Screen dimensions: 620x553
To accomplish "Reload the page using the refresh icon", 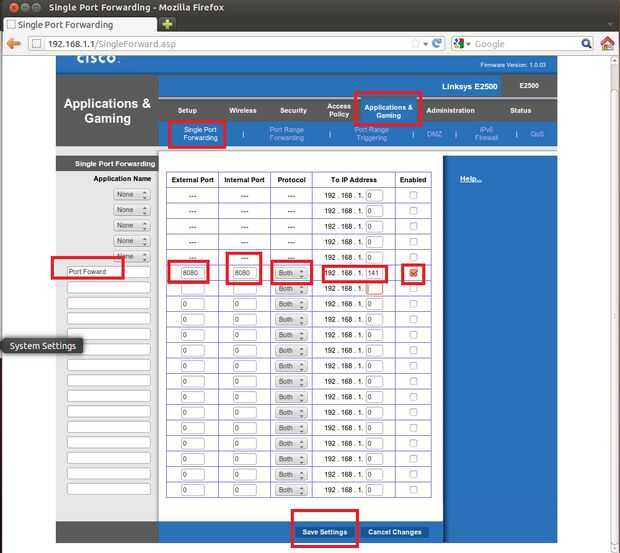I will coord(437,43).
